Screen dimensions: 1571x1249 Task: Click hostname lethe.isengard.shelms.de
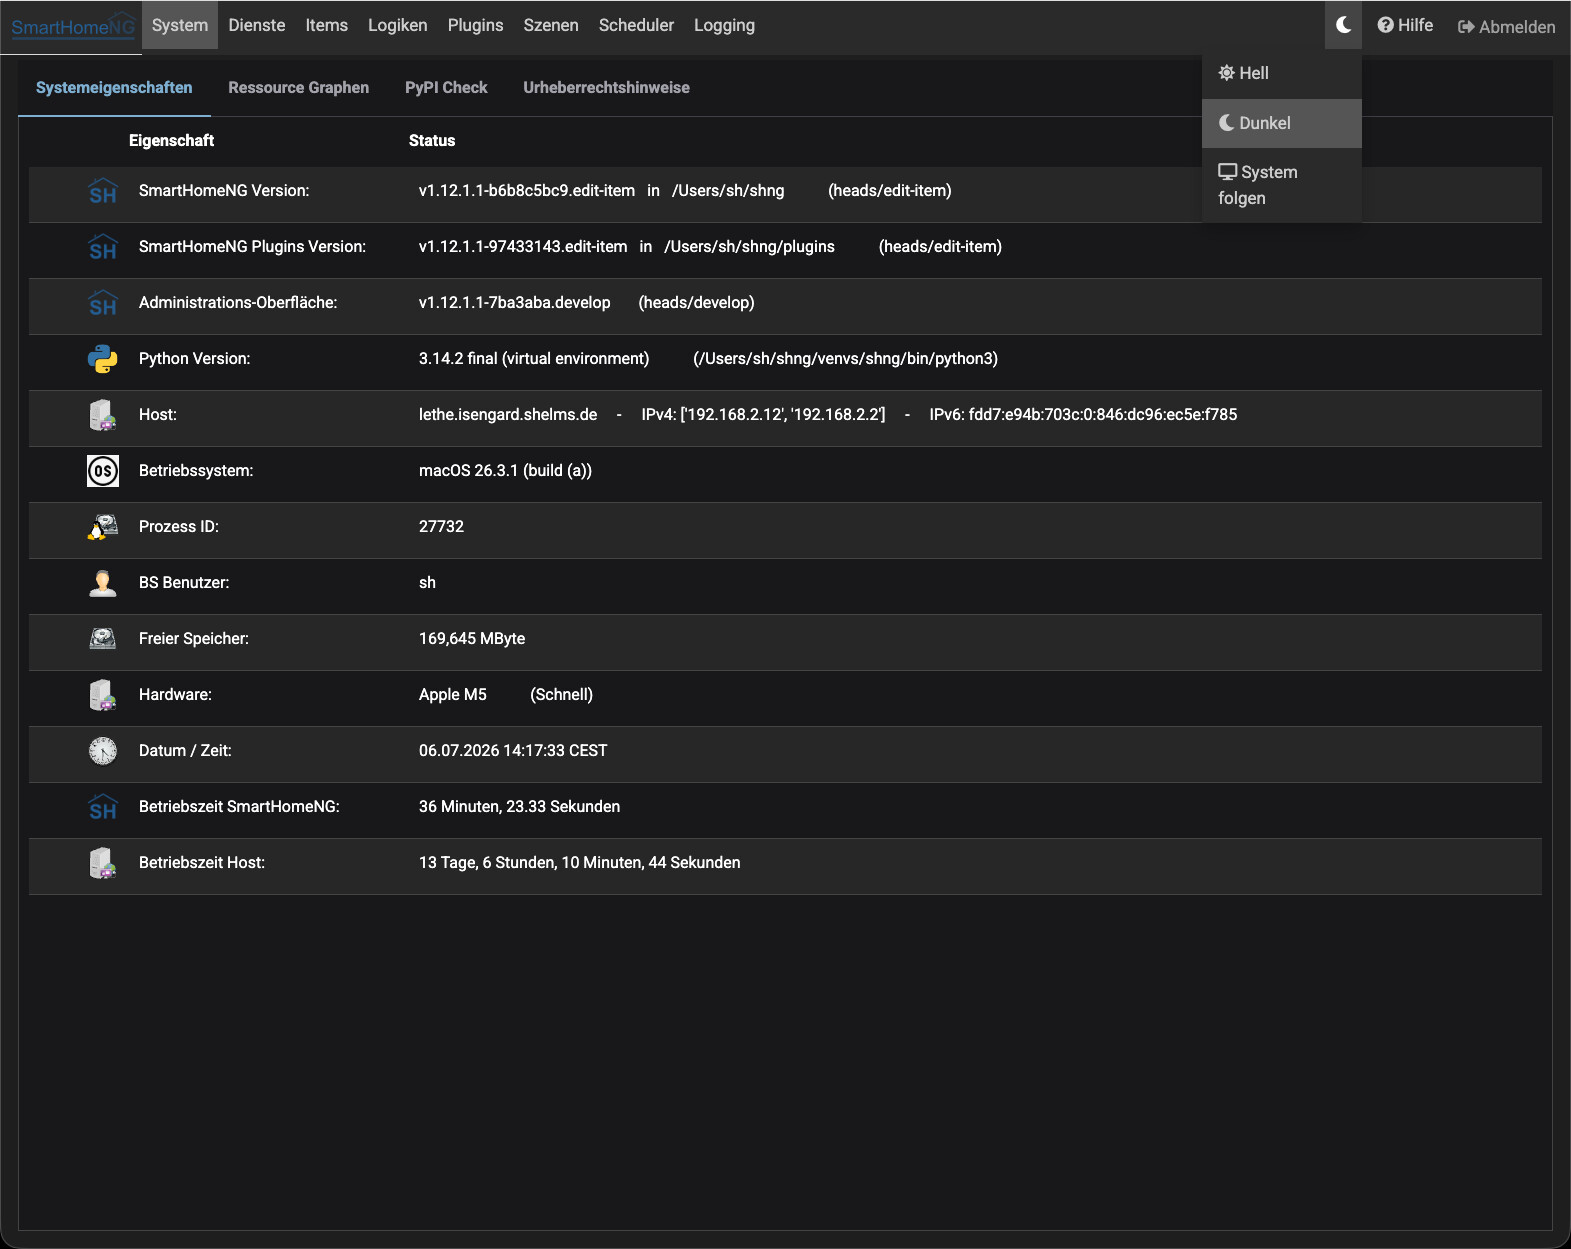tap(508, 415)
